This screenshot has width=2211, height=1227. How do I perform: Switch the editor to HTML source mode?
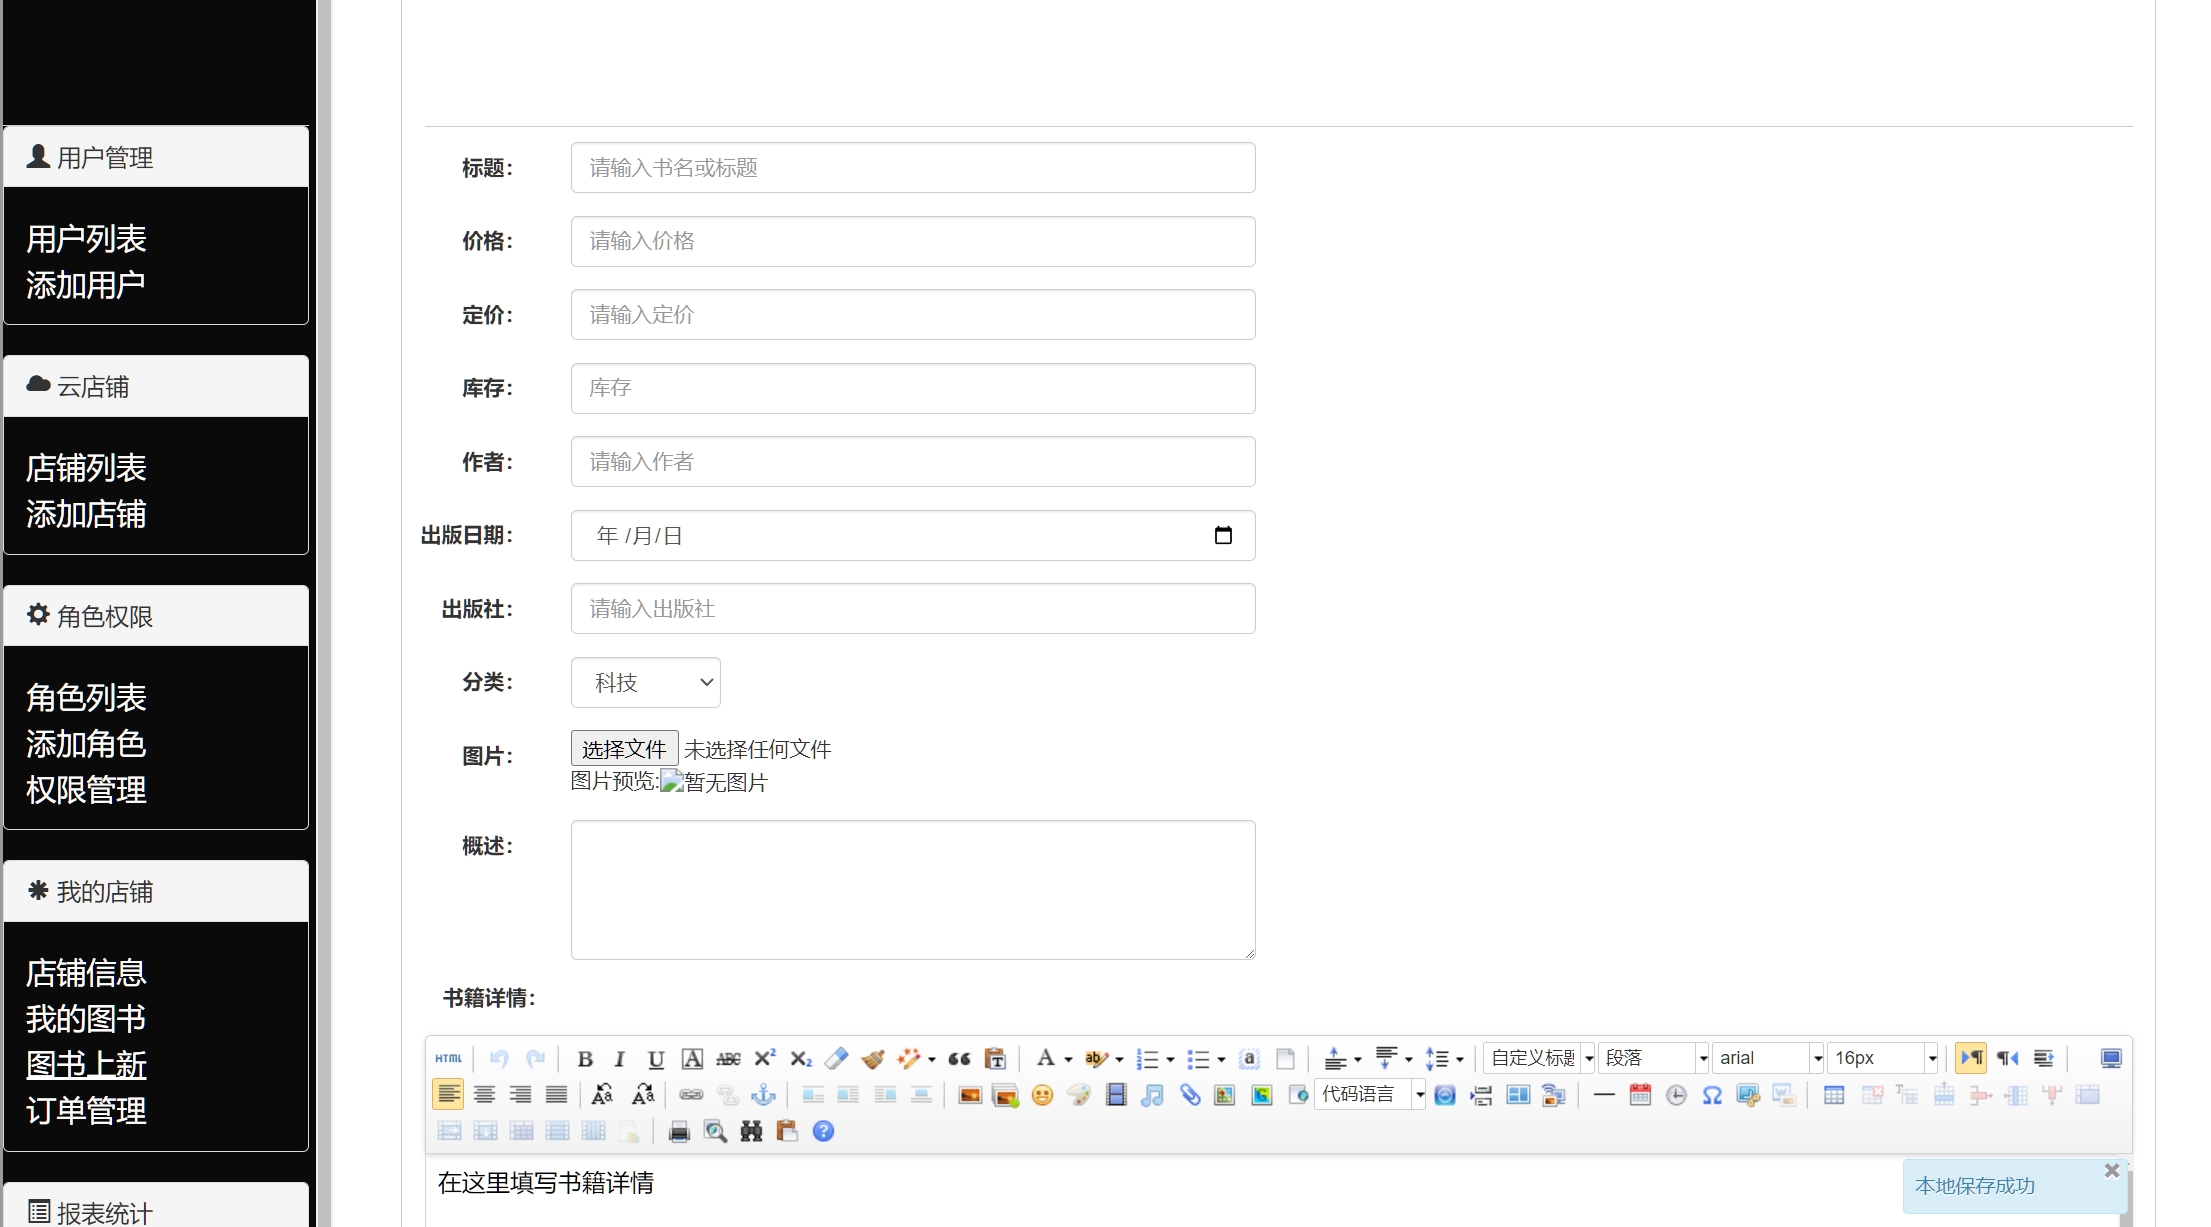click(448, 1058)
